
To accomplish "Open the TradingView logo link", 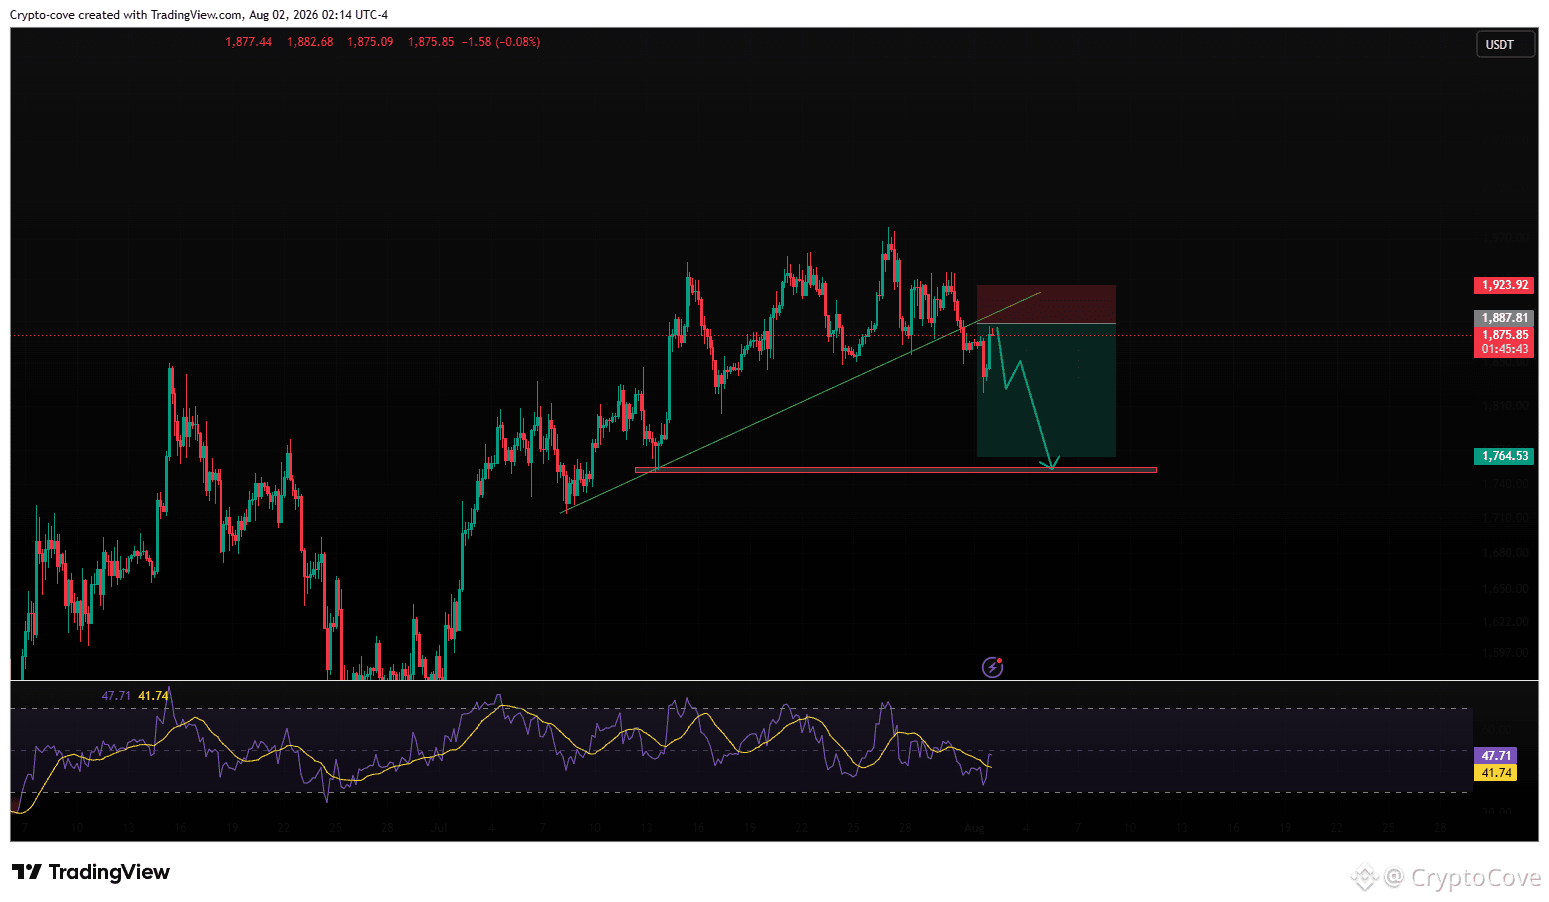I will point(91,872).
